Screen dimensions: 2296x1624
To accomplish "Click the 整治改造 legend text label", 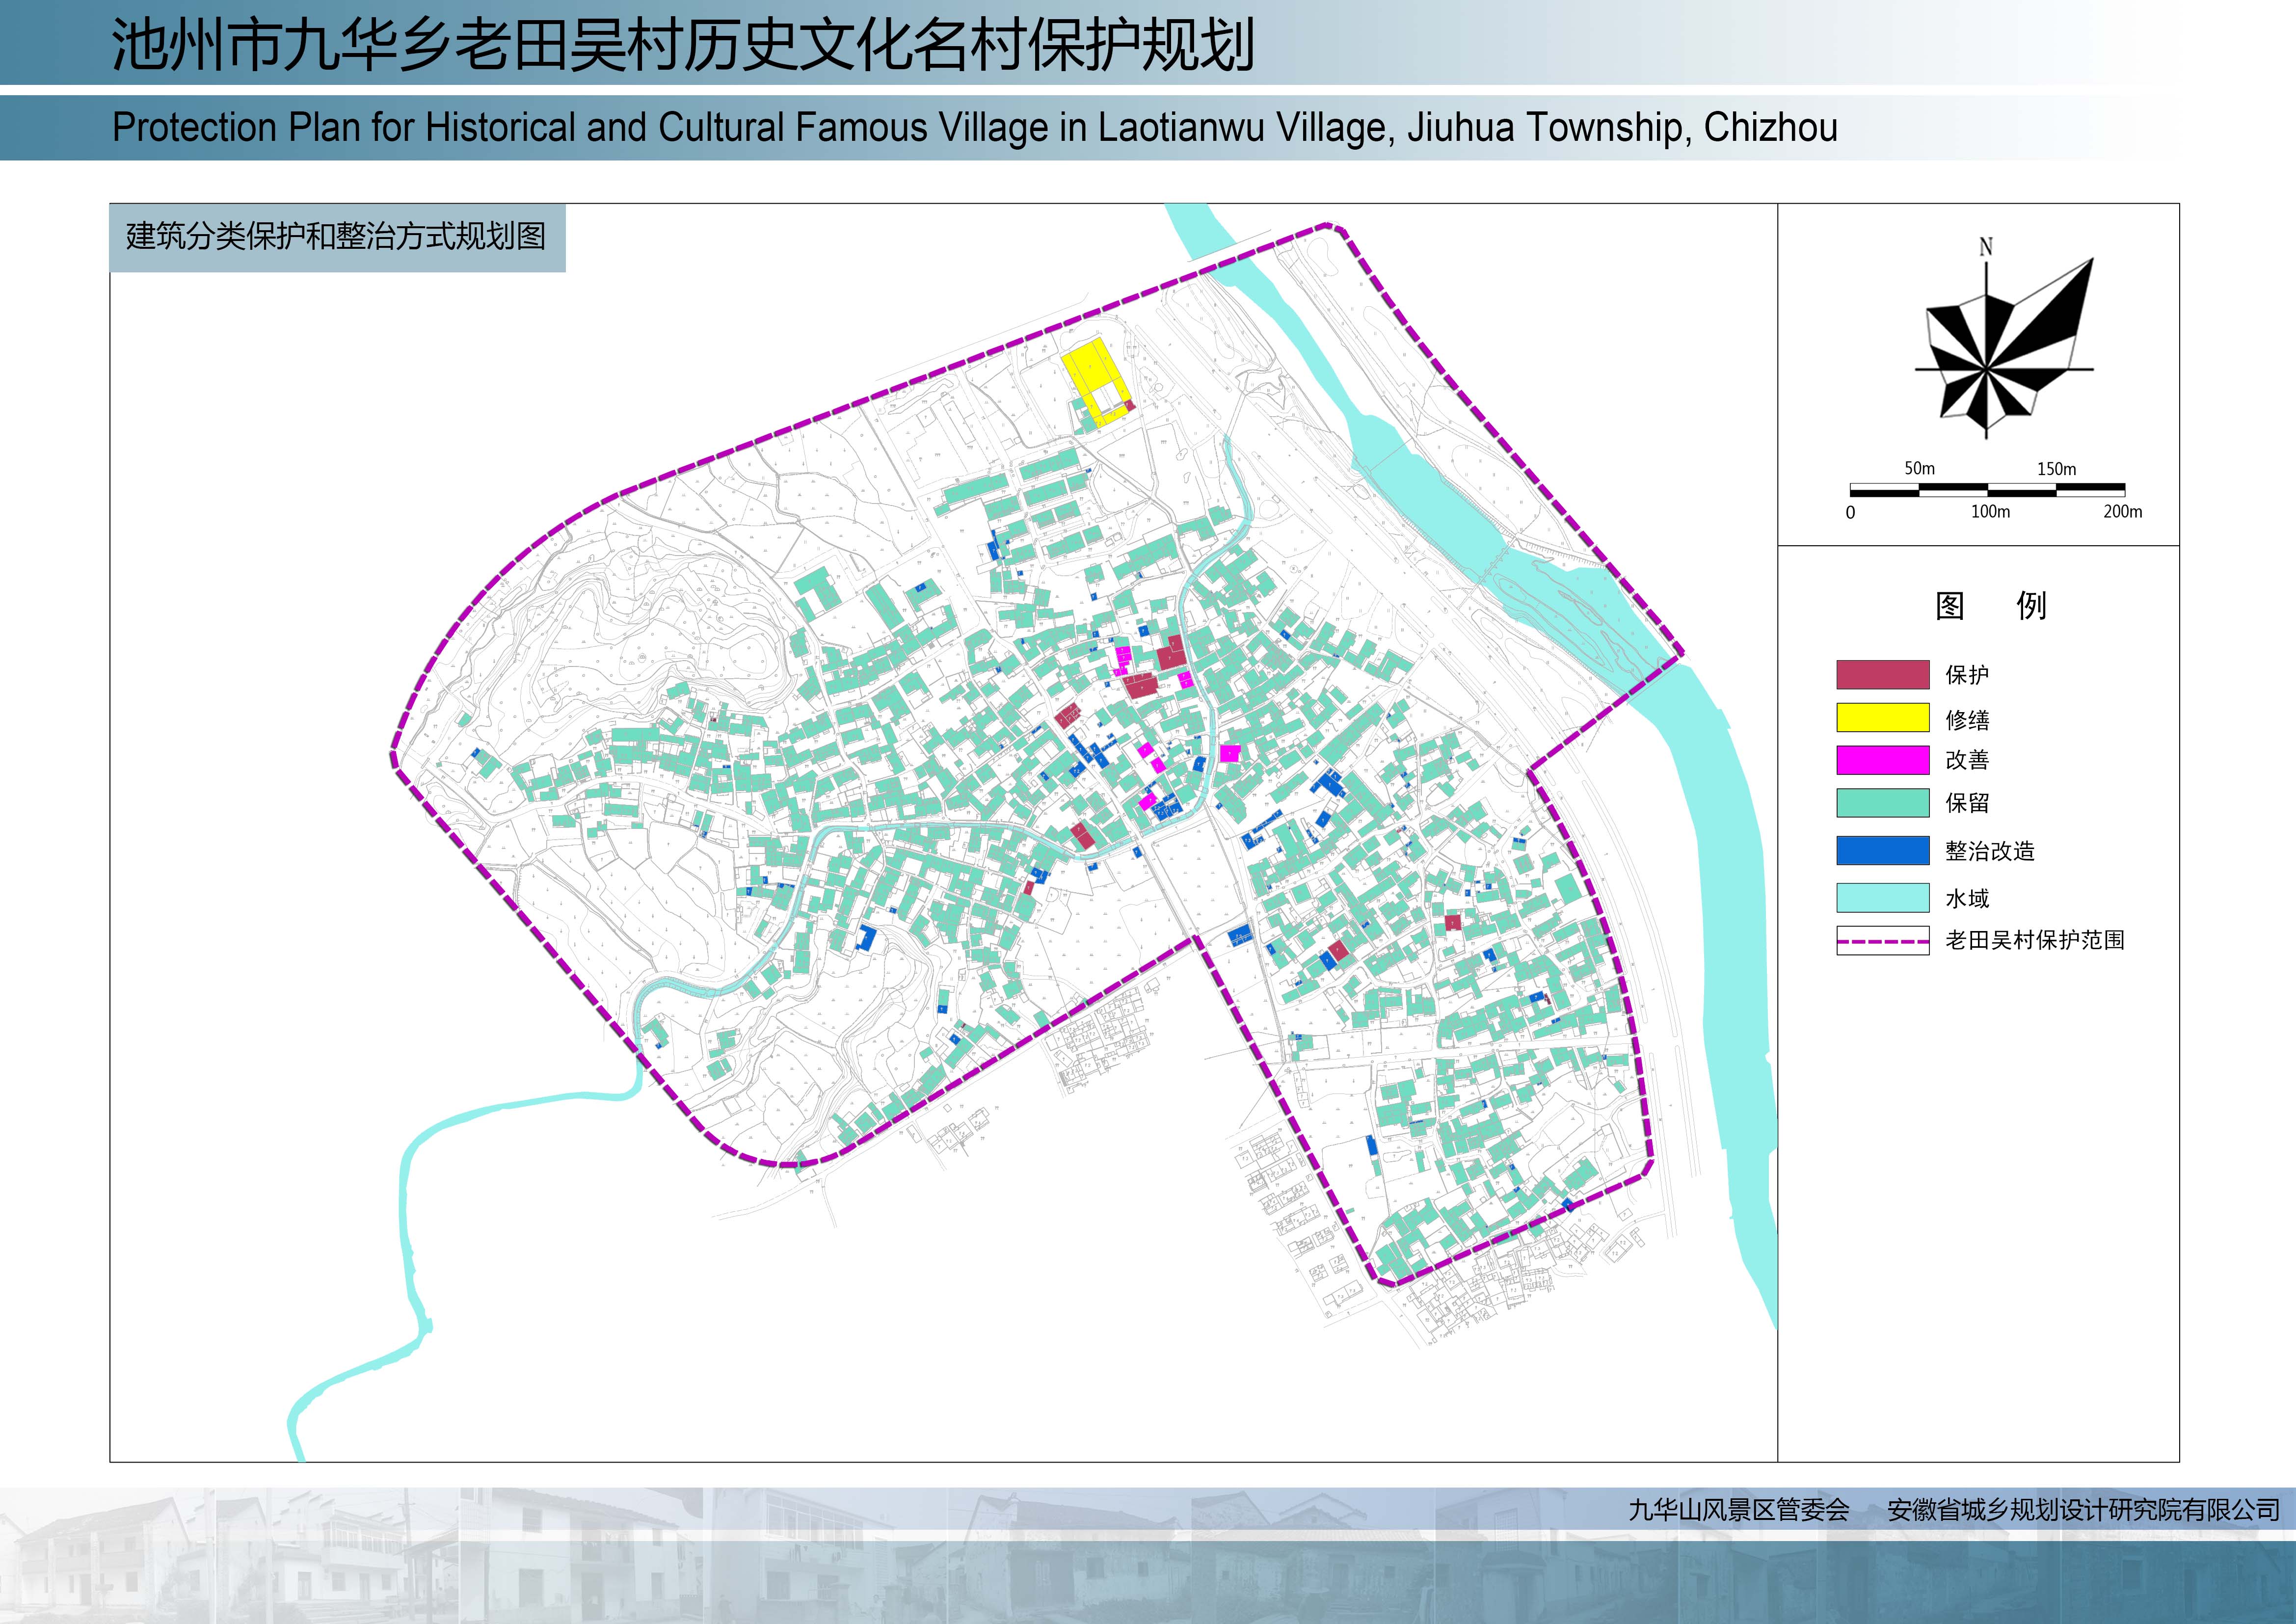I will coord(1989,852).
